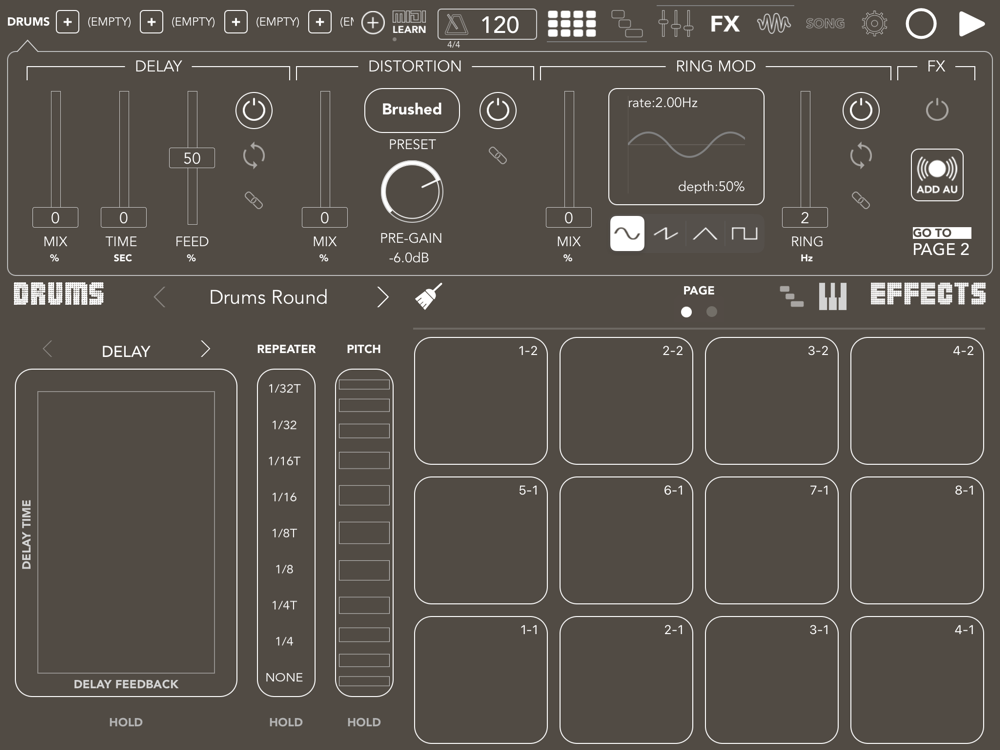The width and height of the screenshot is (1000, 750).
Task: Go to previous drum kit preset
Action: pos(159,297)
